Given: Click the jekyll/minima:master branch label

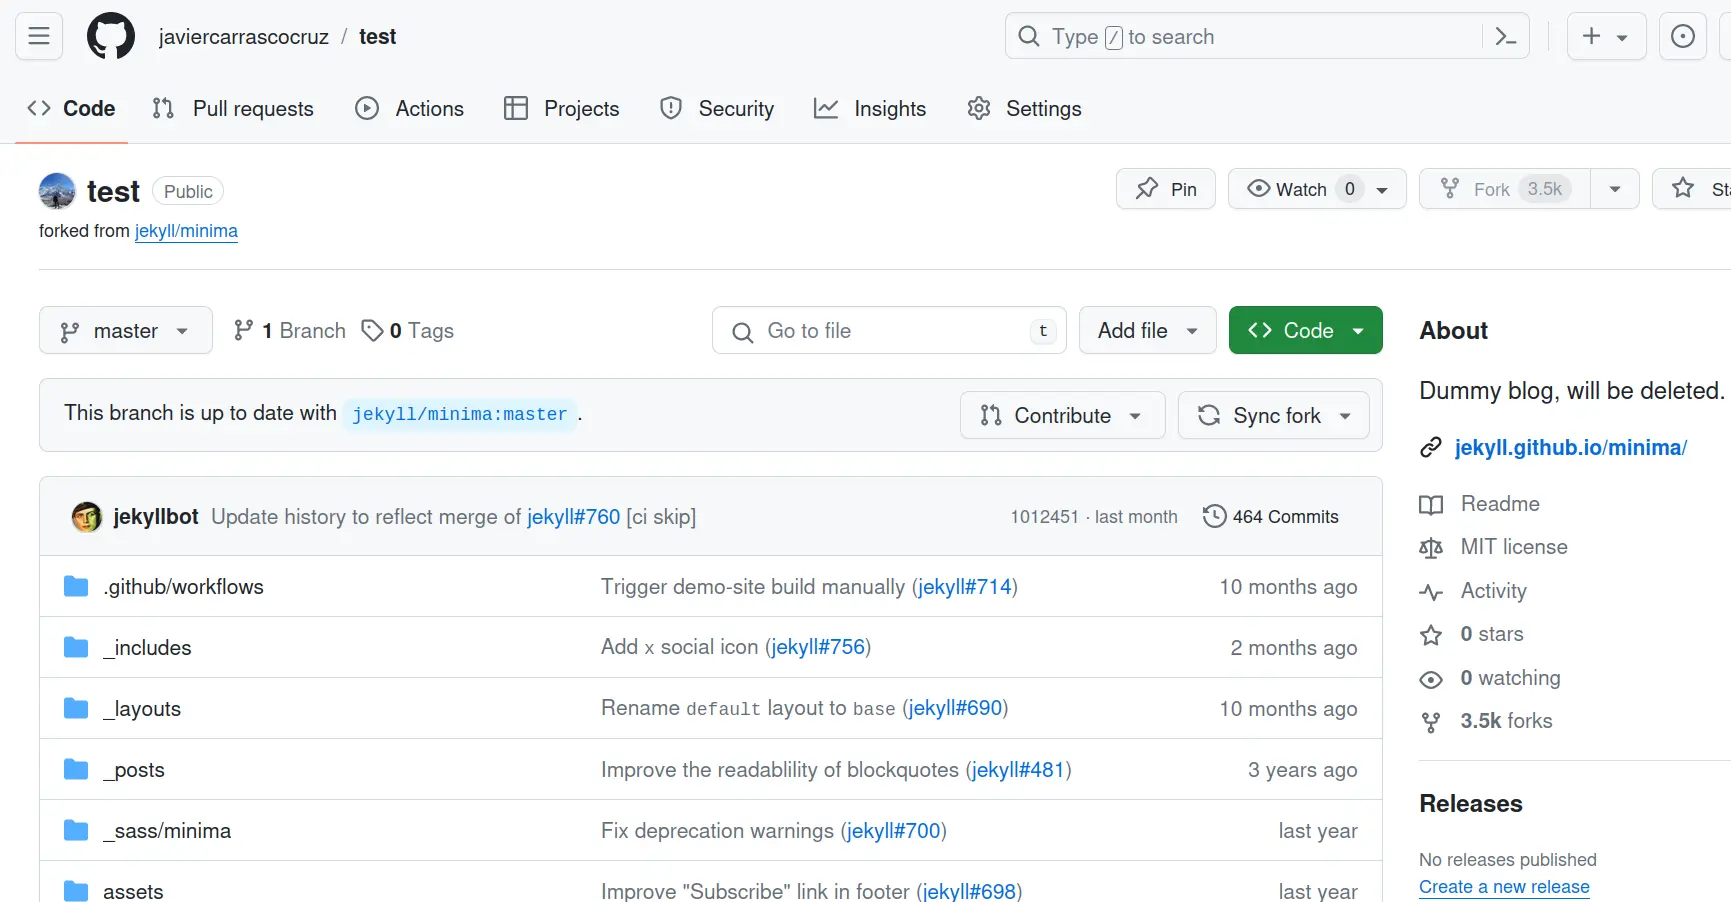Looking at the screenshot, I should [x=459, y=414].
